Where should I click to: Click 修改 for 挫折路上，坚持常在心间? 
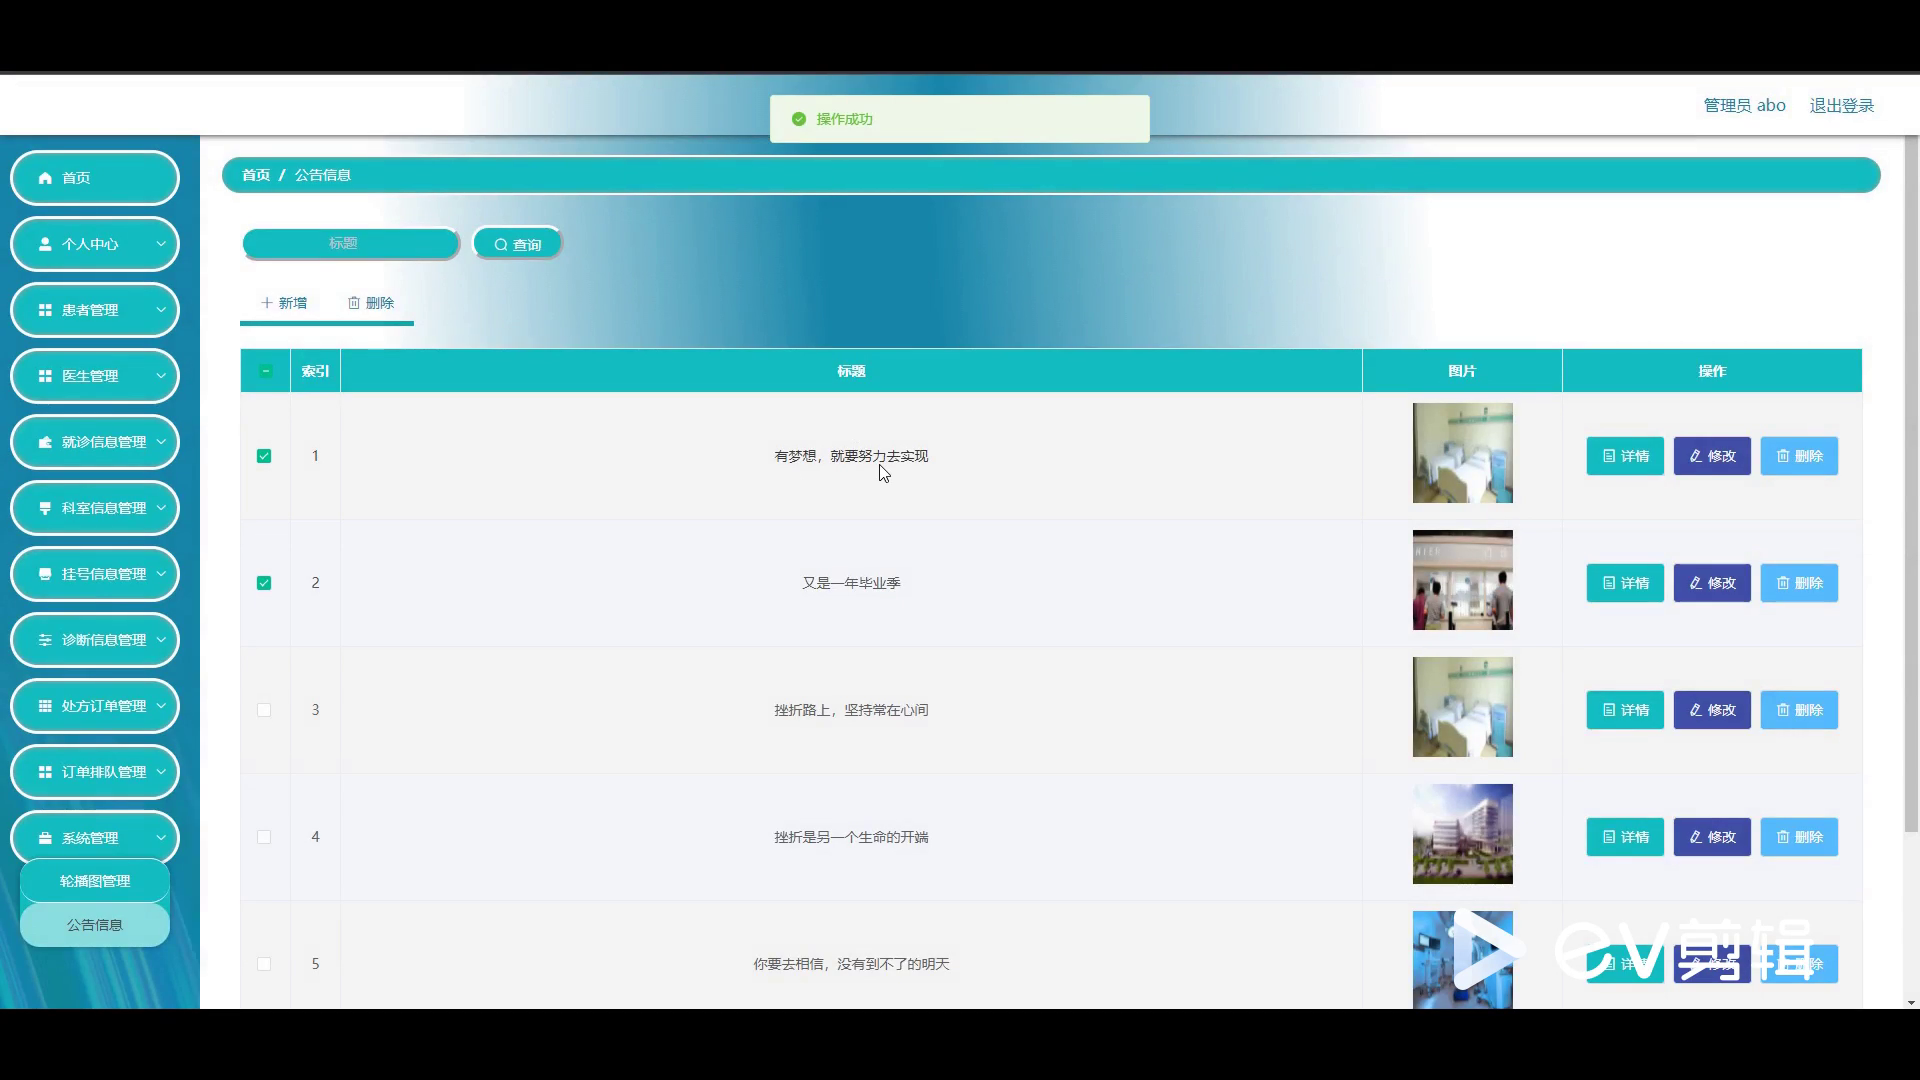1712,710
